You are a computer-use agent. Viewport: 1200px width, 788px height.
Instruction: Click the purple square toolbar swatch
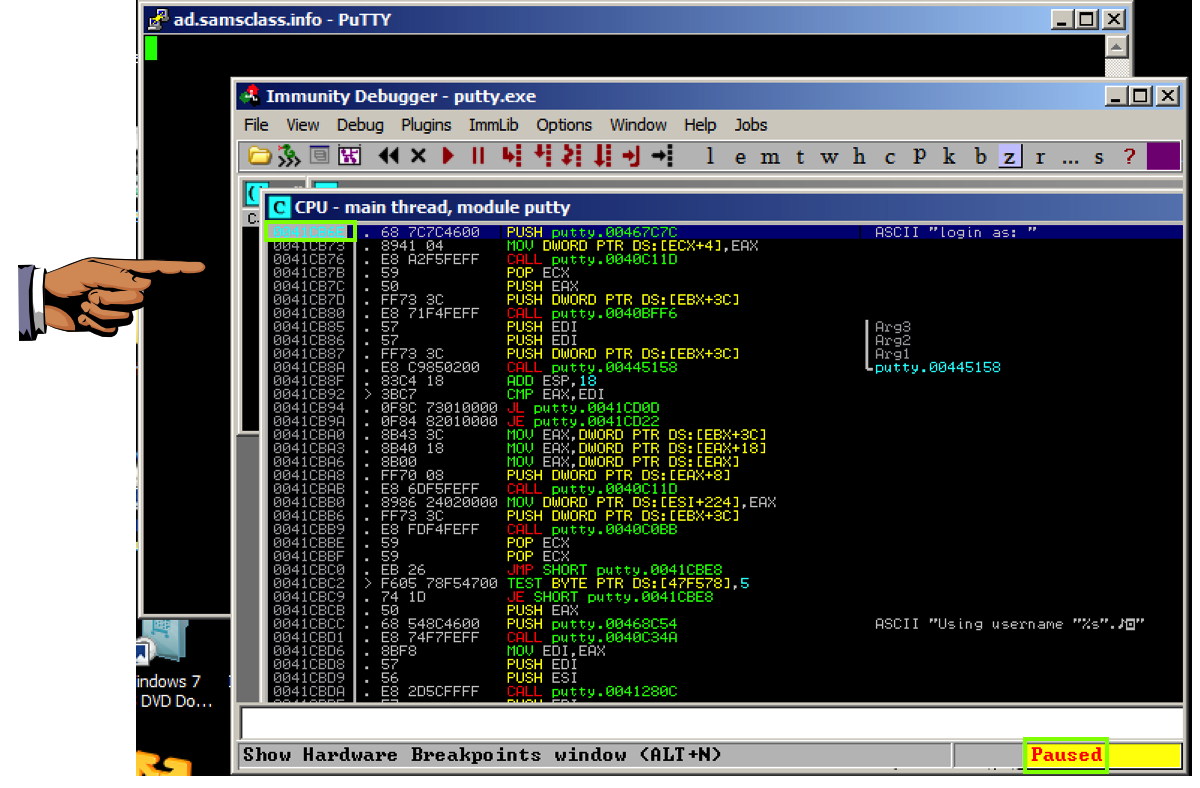coord(1162,157)
